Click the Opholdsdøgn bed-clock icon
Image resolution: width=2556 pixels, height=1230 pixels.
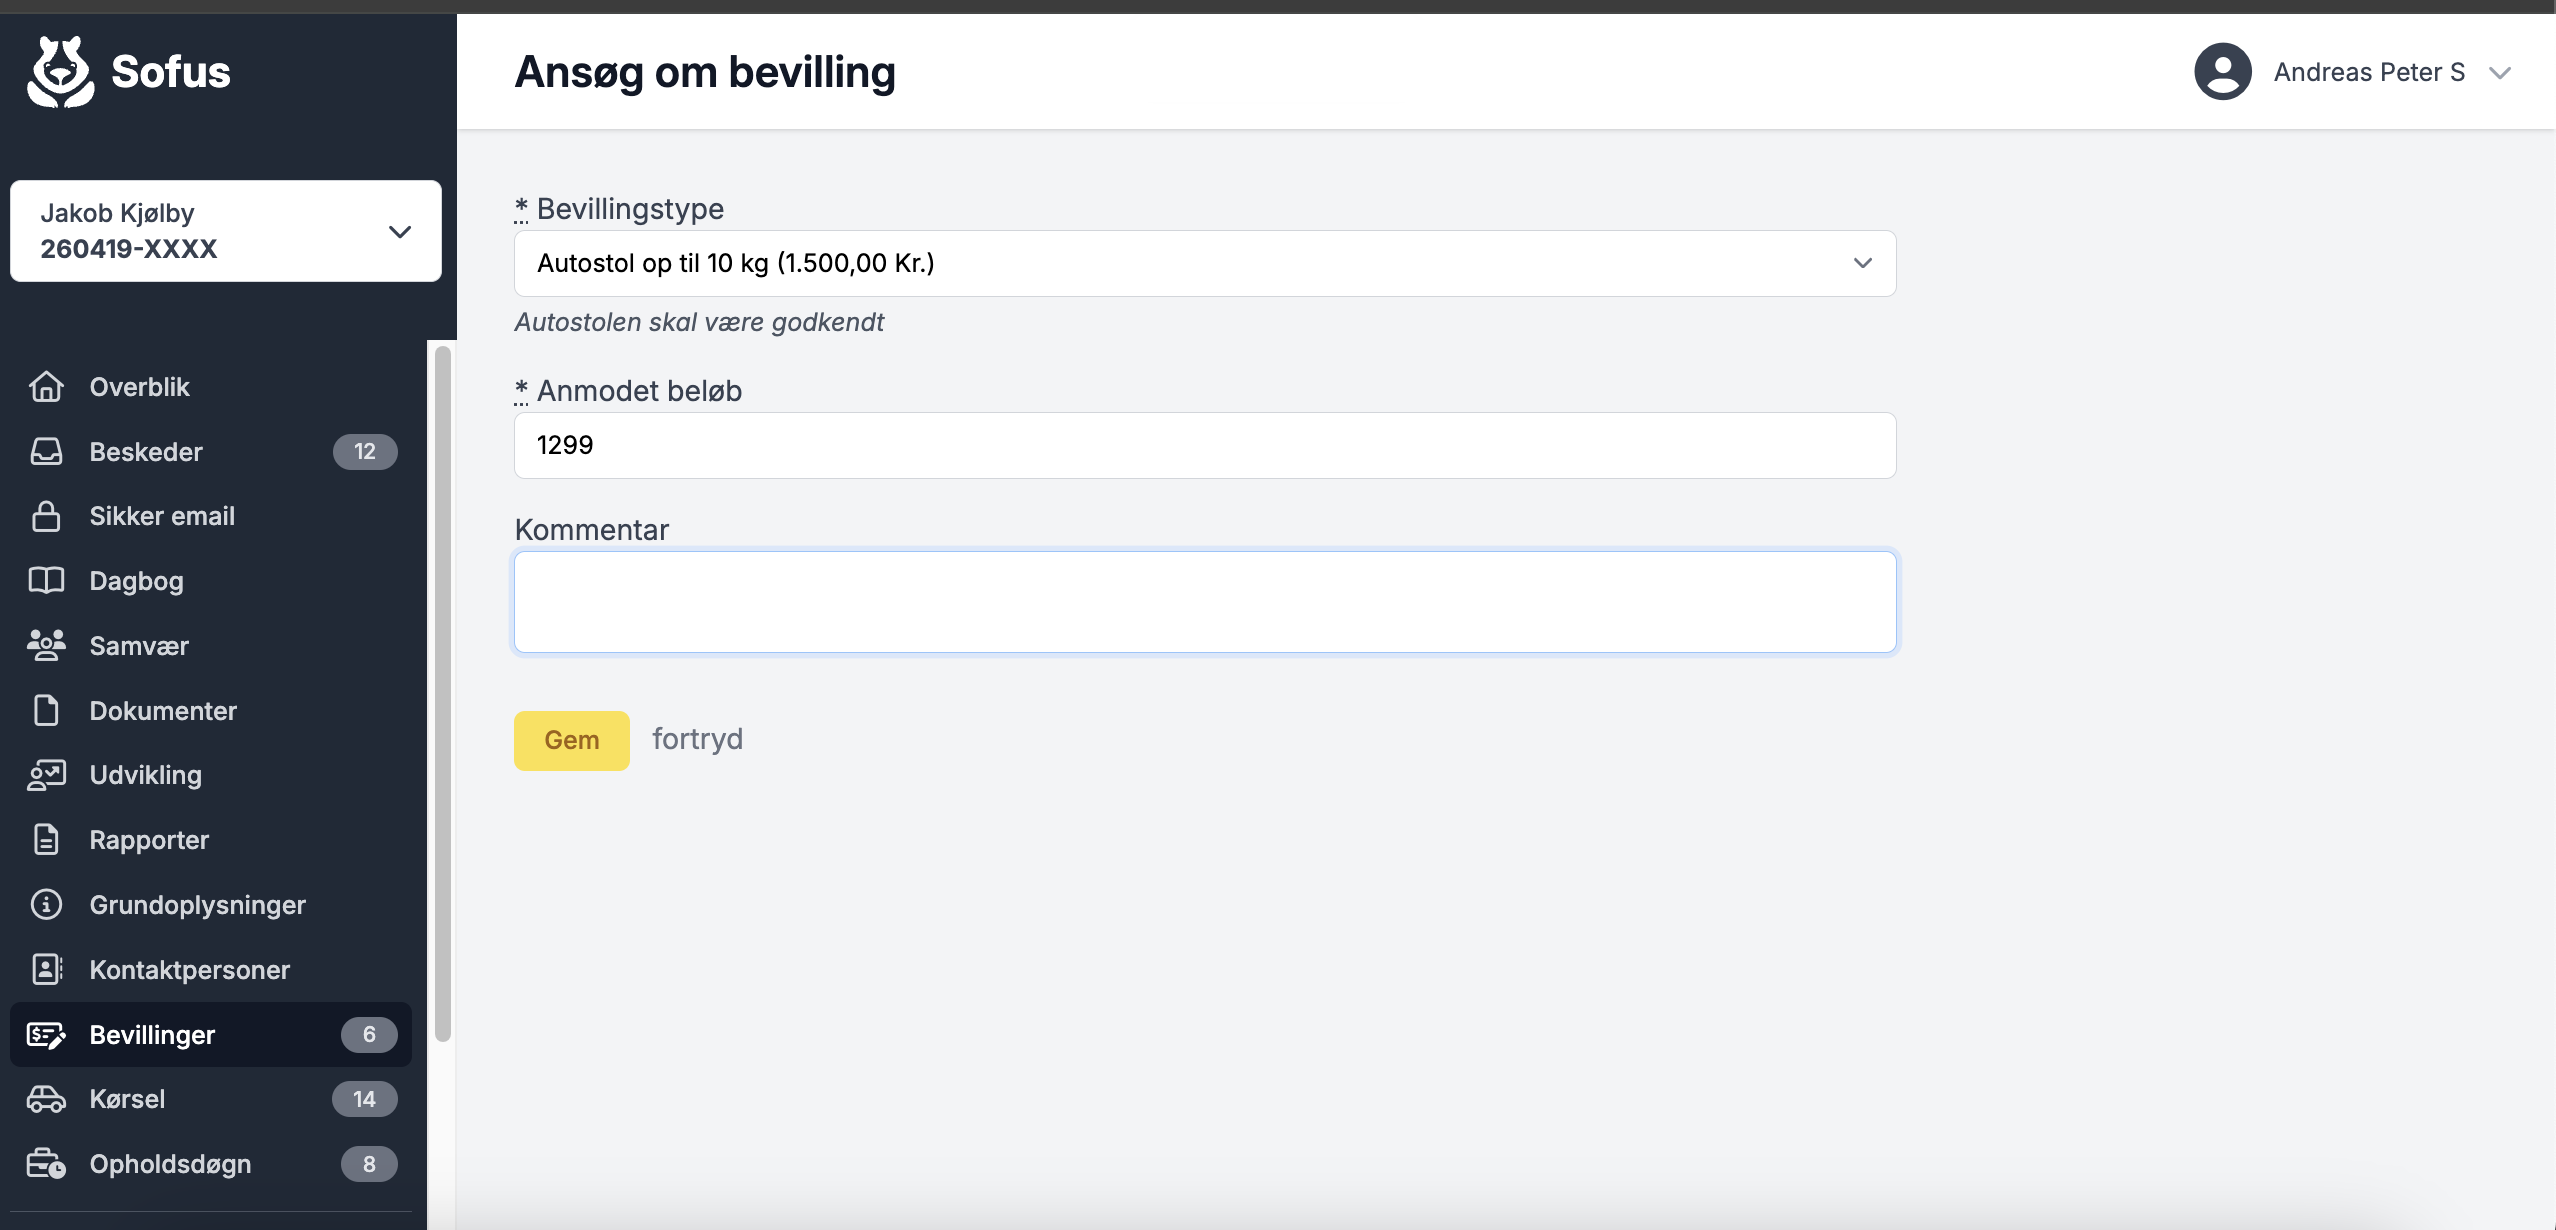tap(46, 1164)
